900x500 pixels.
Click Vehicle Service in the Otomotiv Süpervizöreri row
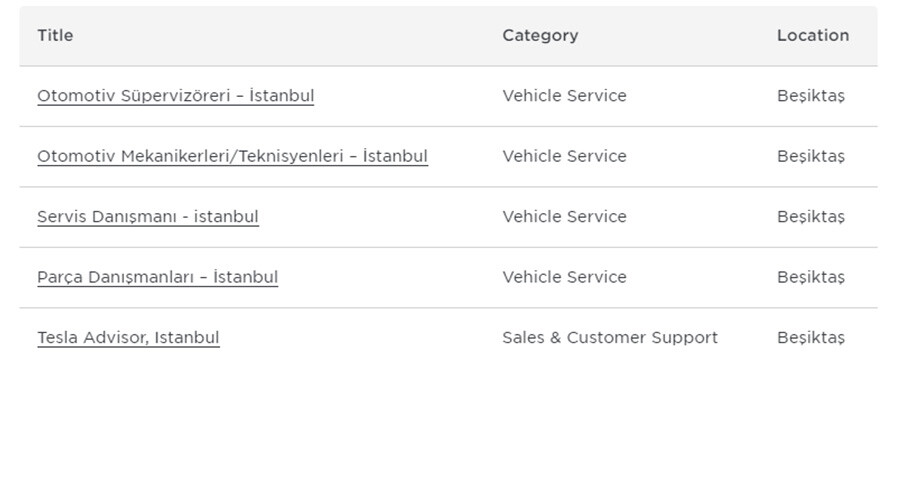[x=564, y=96]
